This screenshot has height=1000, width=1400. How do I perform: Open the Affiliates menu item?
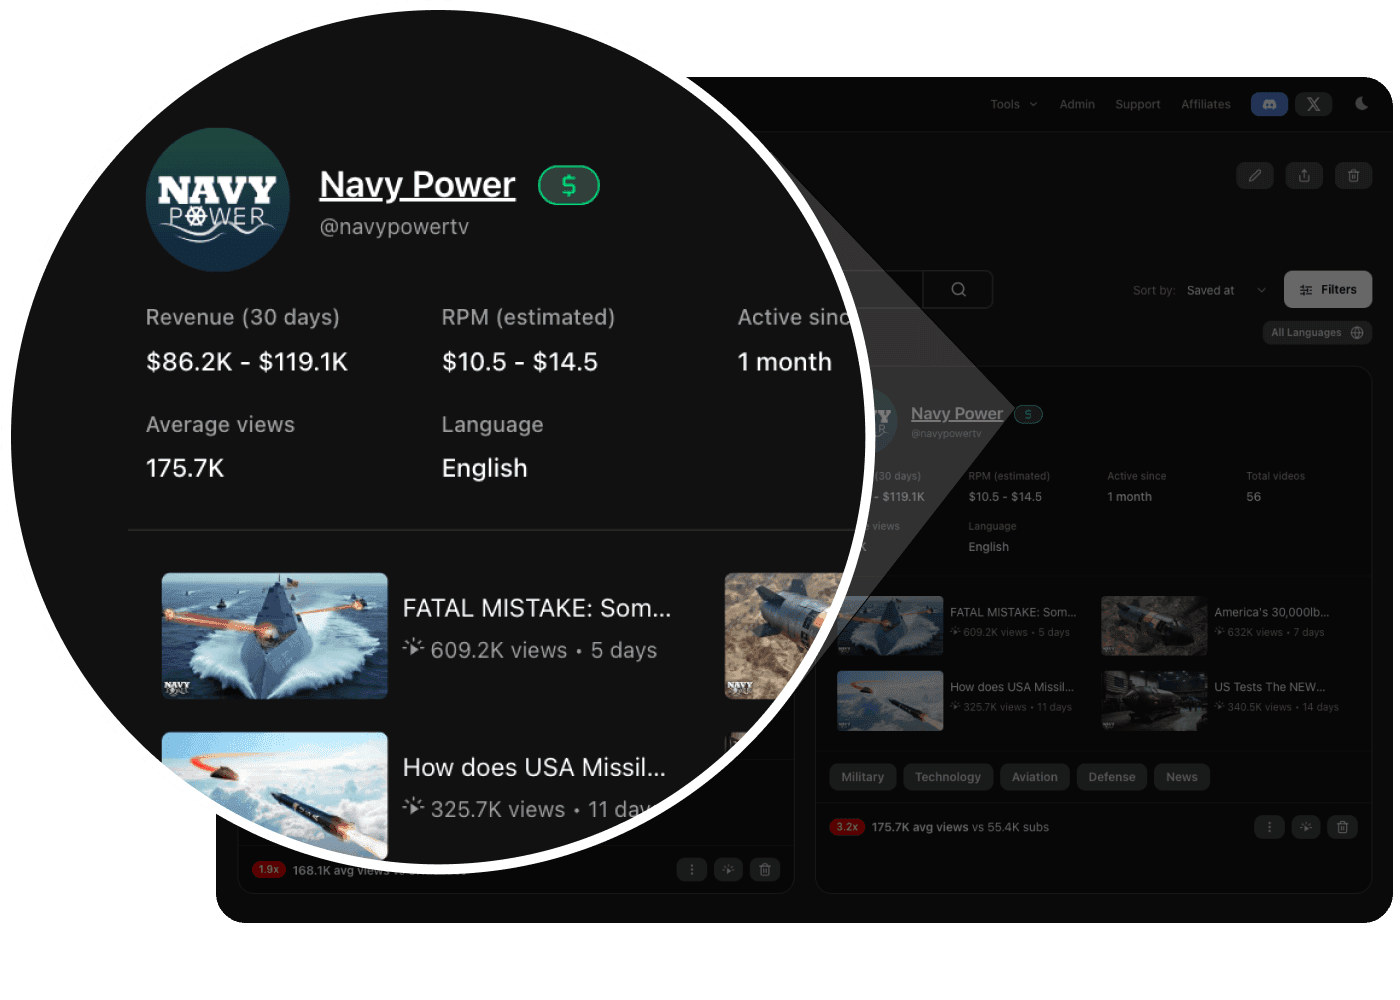(1206, 104)
